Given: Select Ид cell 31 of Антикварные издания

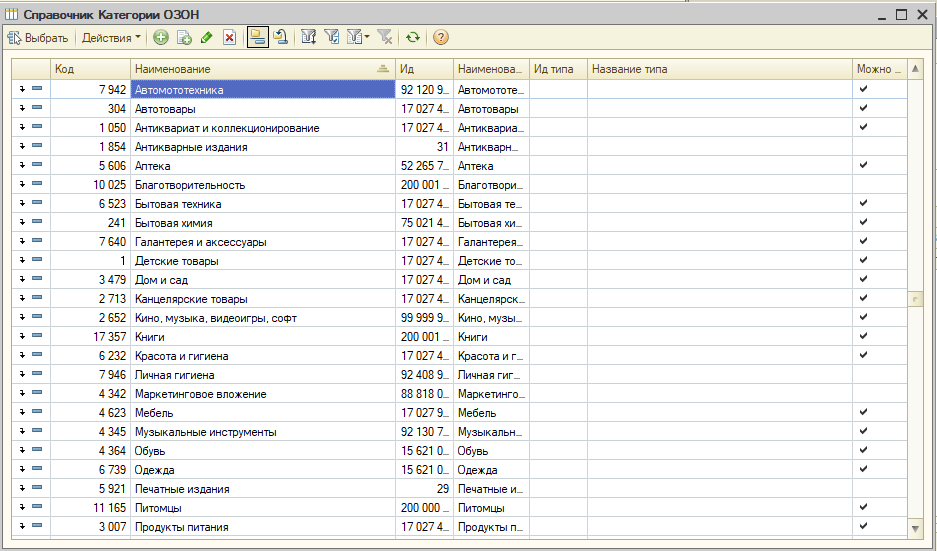Looking at the screenshot, I should point(424,146).
